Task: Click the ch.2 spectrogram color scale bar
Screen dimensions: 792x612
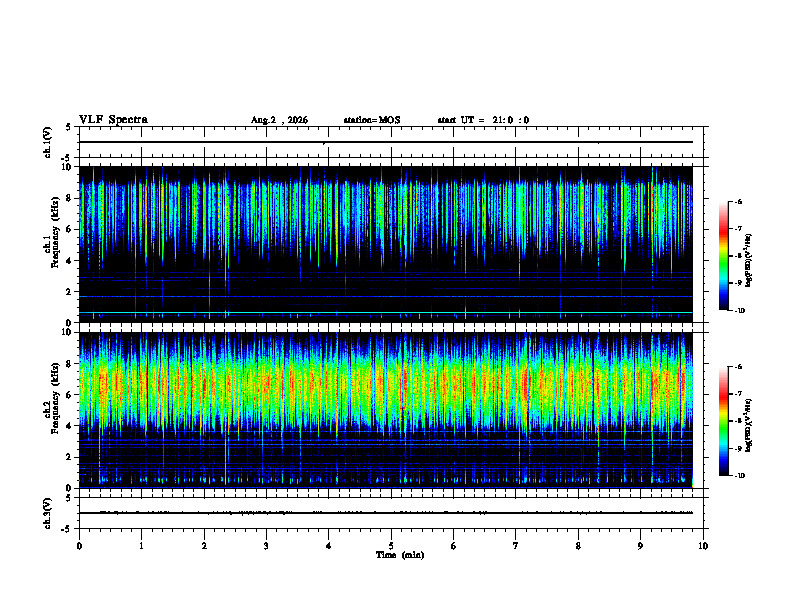Action: click(723, 421)
